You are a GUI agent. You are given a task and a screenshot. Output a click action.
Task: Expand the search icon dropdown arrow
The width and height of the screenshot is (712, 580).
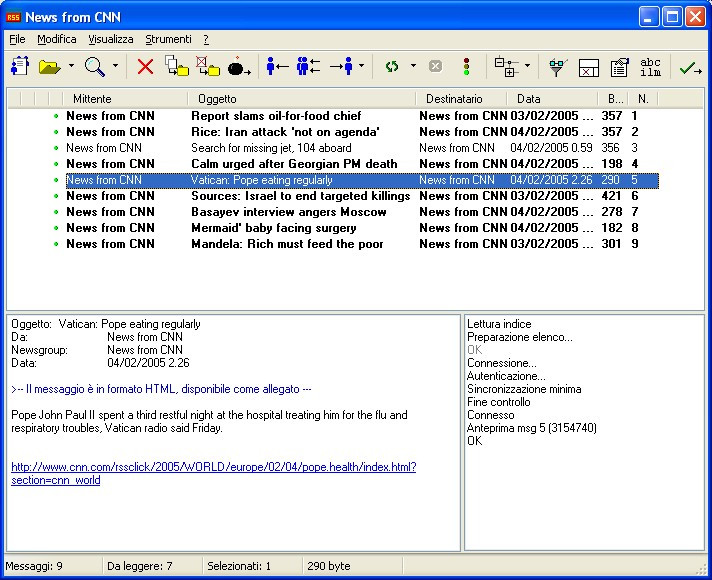tap(115, 66)
